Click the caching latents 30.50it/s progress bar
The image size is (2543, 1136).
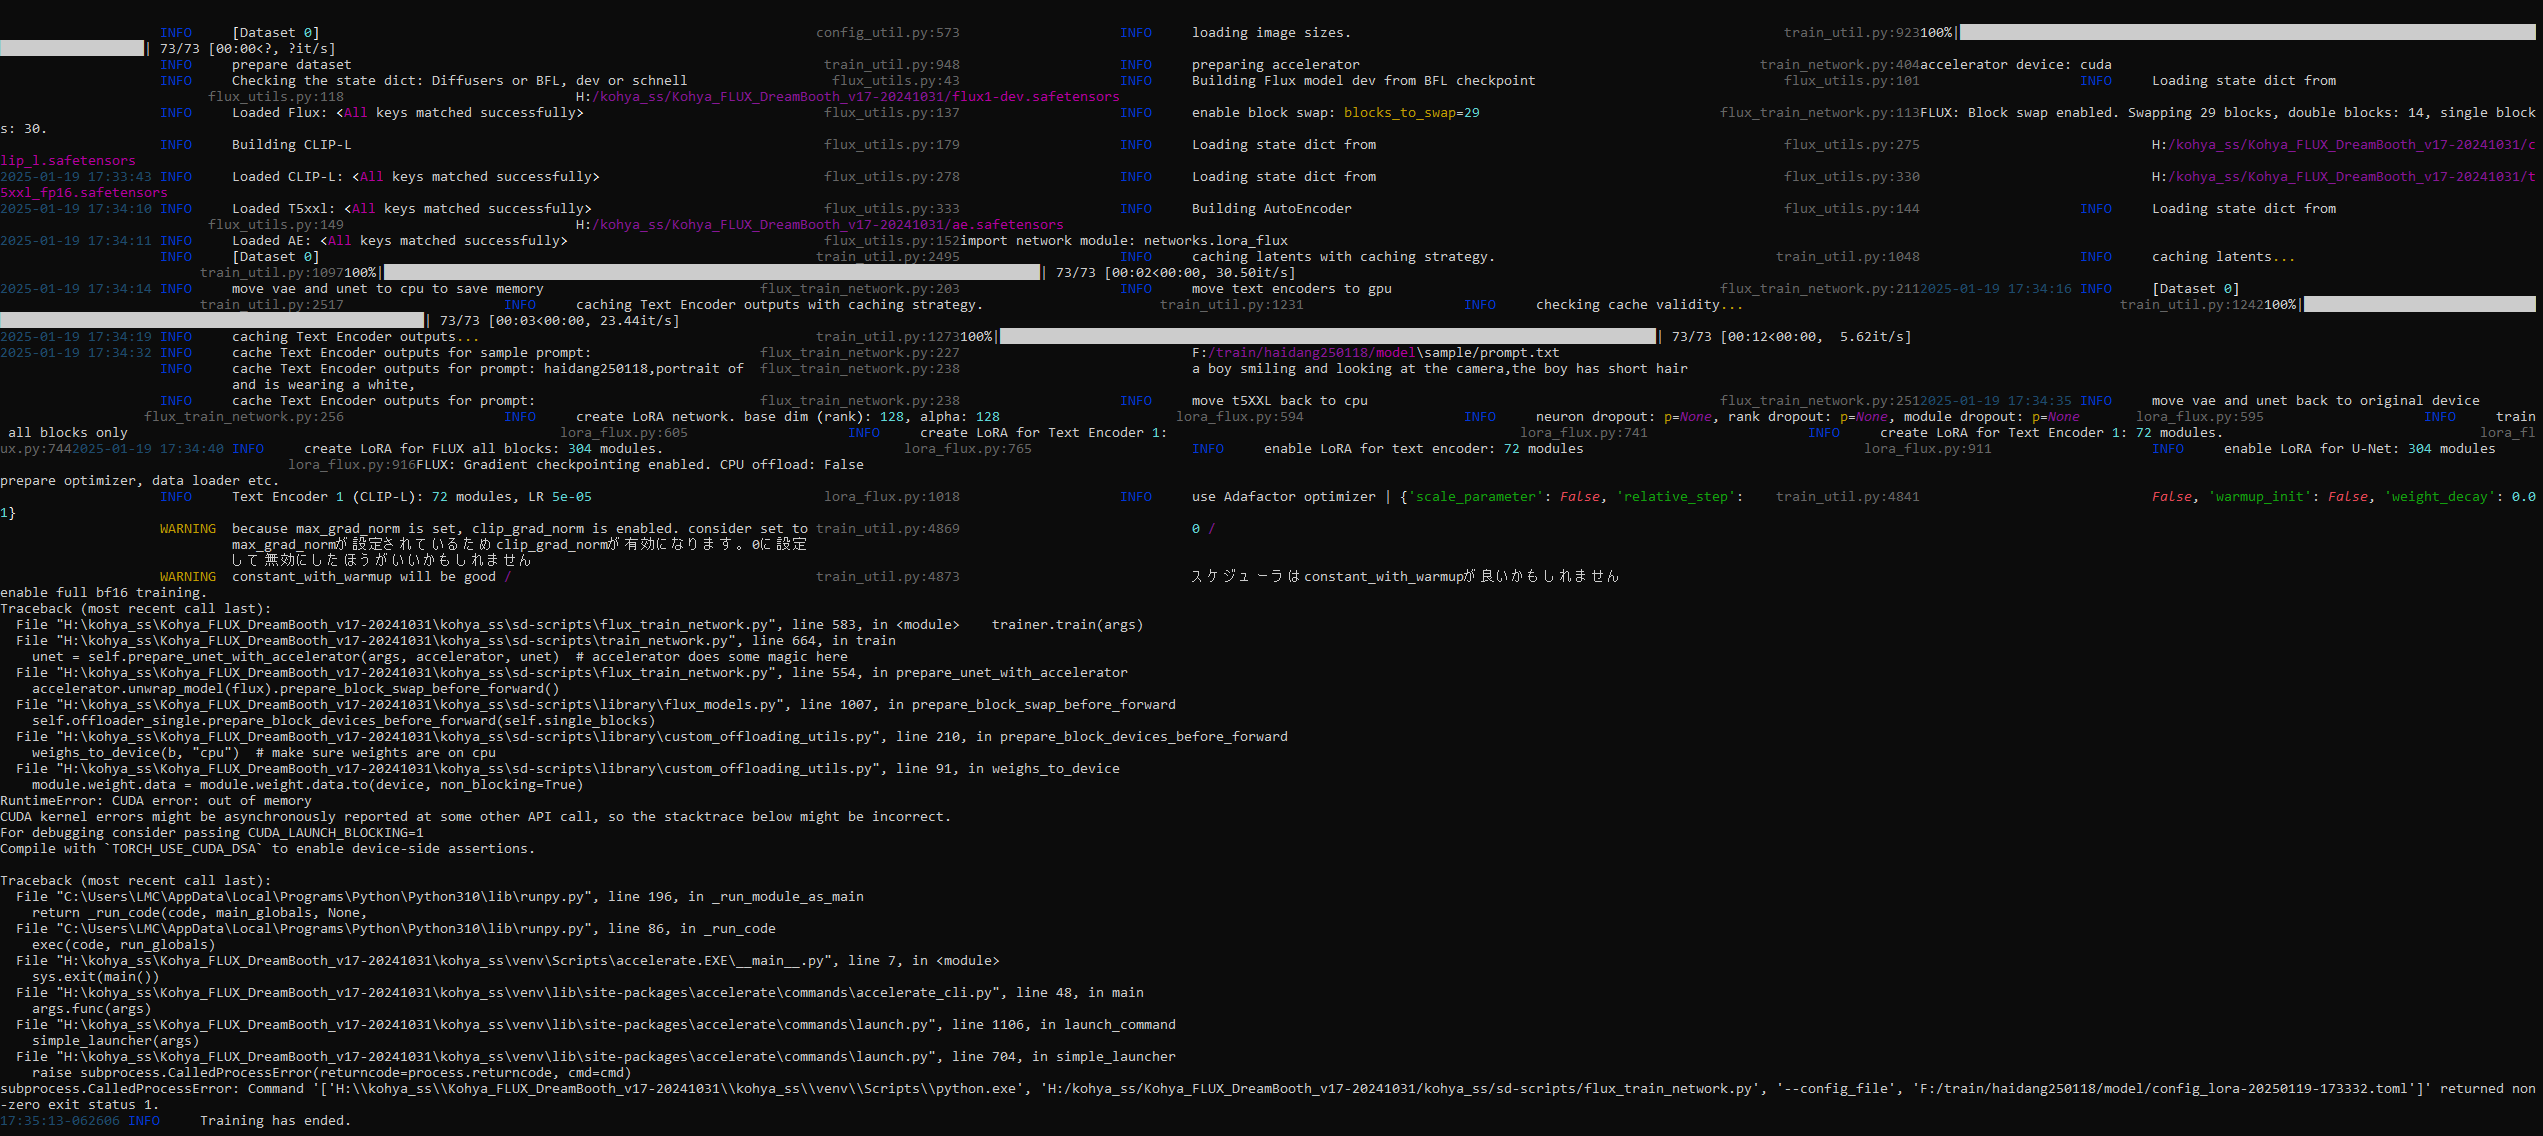tap(712, 272)
